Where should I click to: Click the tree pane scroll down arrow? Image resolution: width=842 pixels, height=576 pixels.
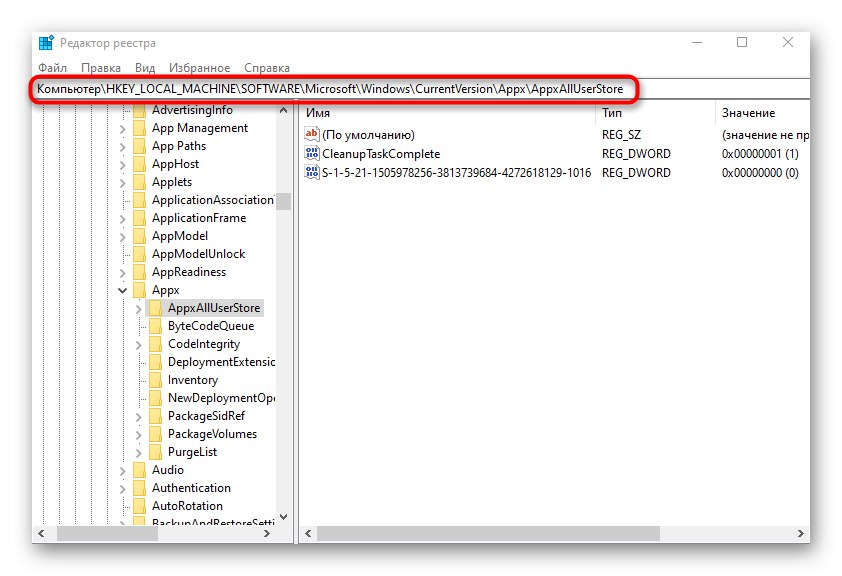pyautogui.click(x=284, y=517)
